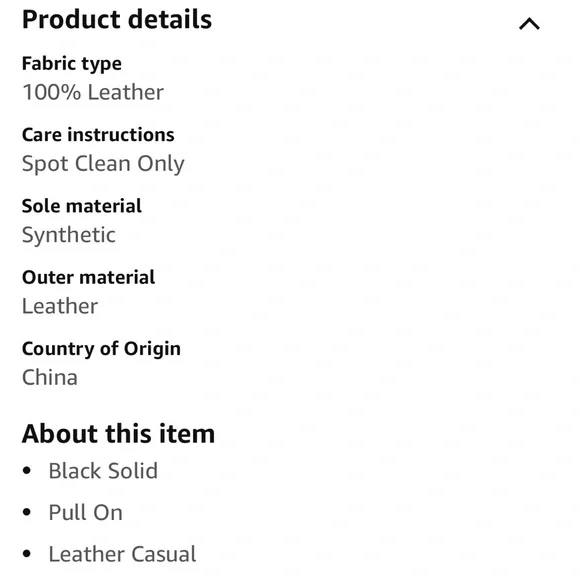Select the Care instructions label
Screen dimensions: 580x580
tap(98, 135)
